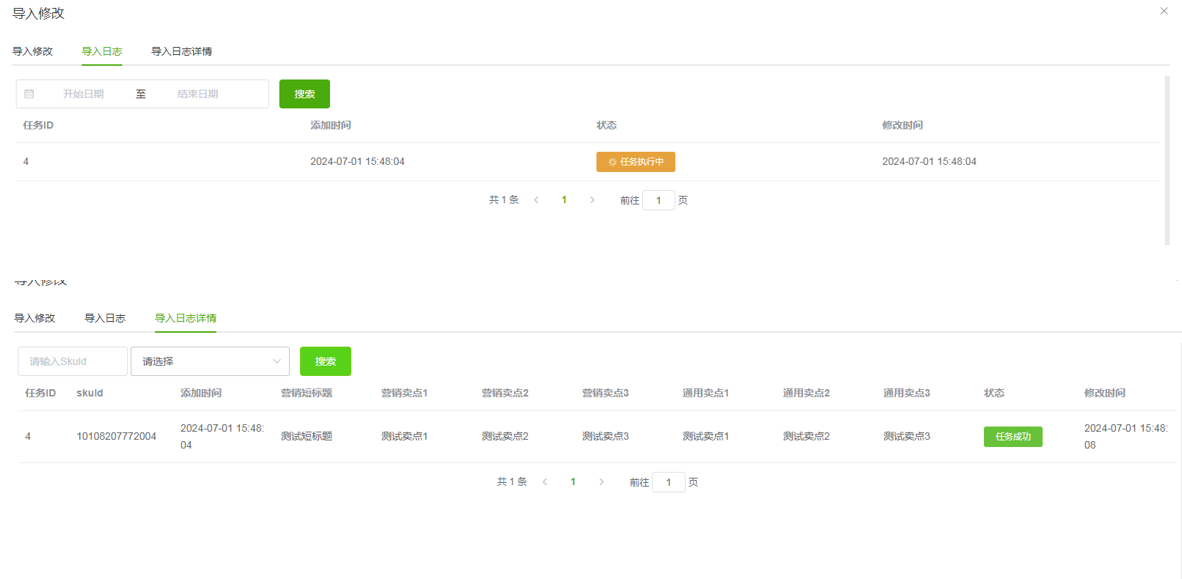Switch to 导入日志详情 tab in upper panel
Viewport: 1182px width, 579px height.
[181, 51]
